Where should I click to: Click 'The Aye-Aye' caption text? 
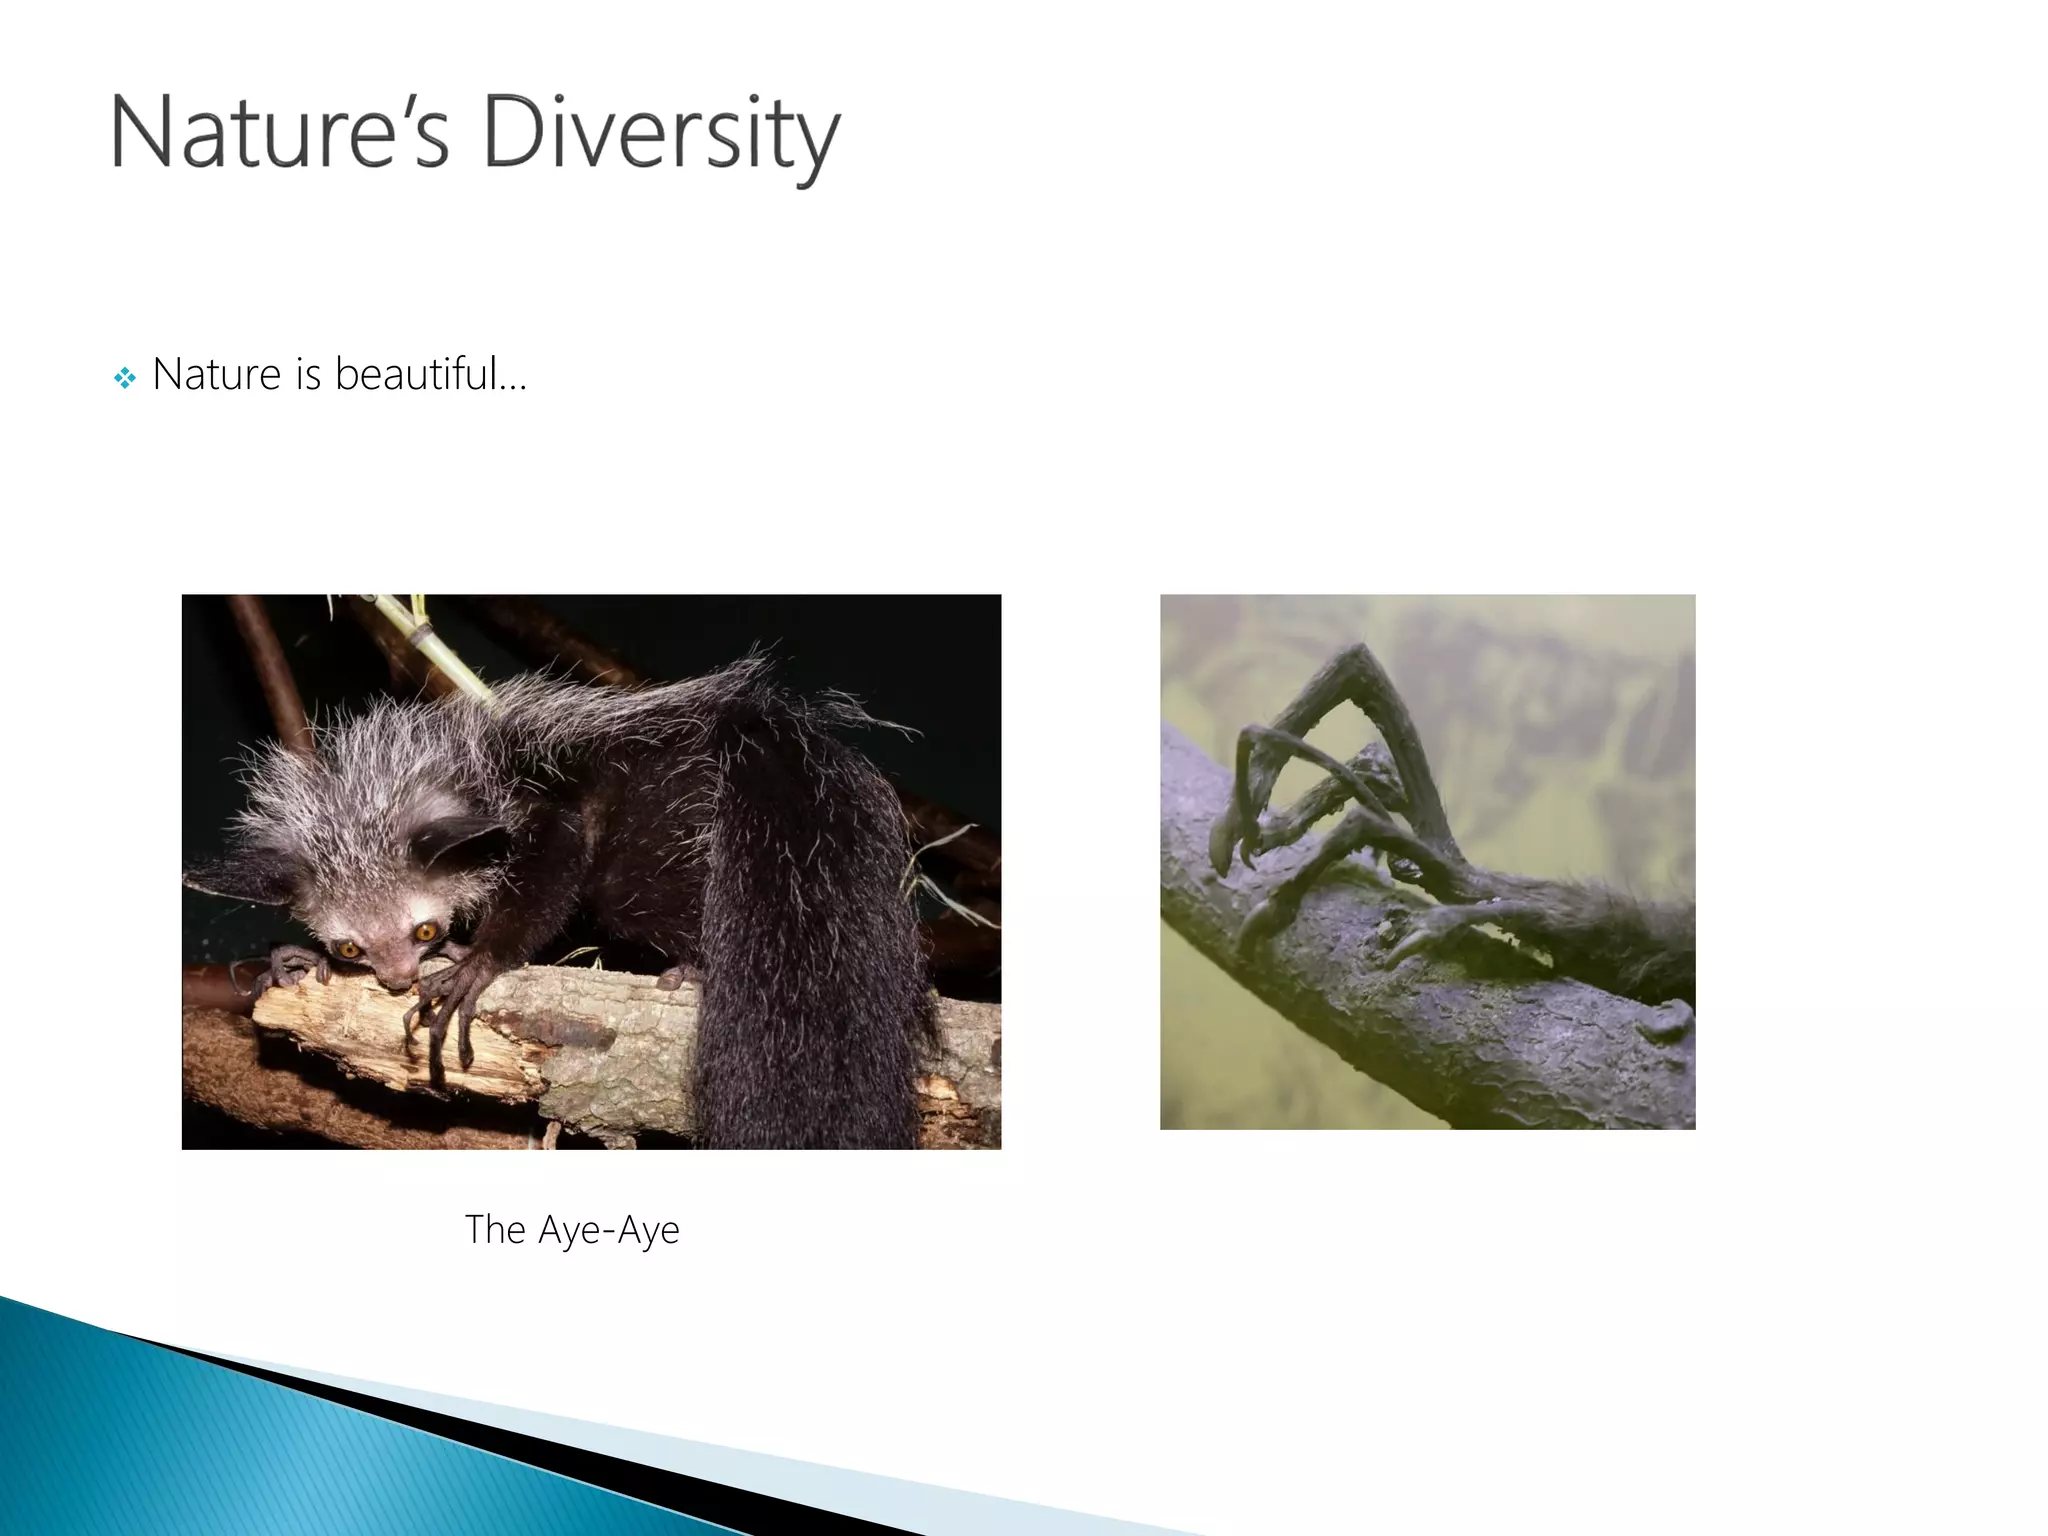coord(572,1229)
